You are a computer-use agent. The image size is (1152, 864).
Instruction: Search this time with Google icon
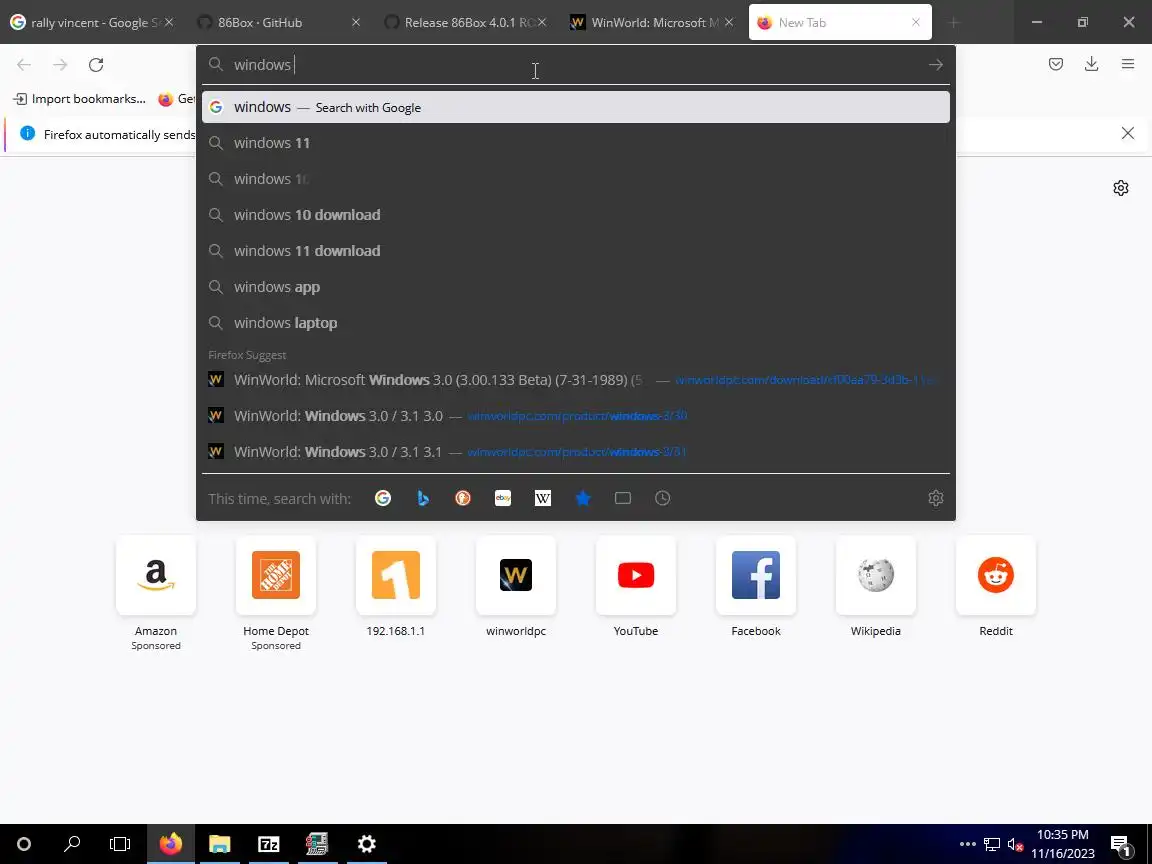(x=383, y=498)
